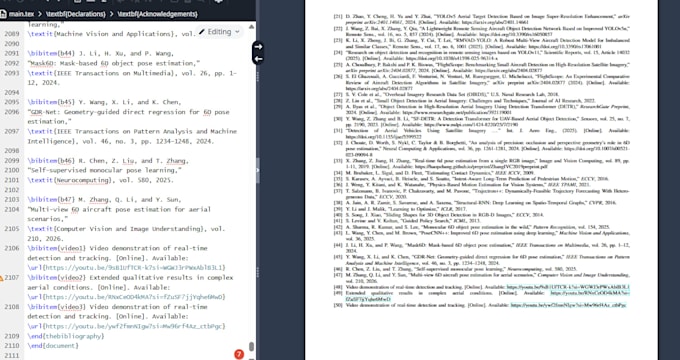
Task: Place cursor on \bibitem{b45} line
Action: coord(104,102)
